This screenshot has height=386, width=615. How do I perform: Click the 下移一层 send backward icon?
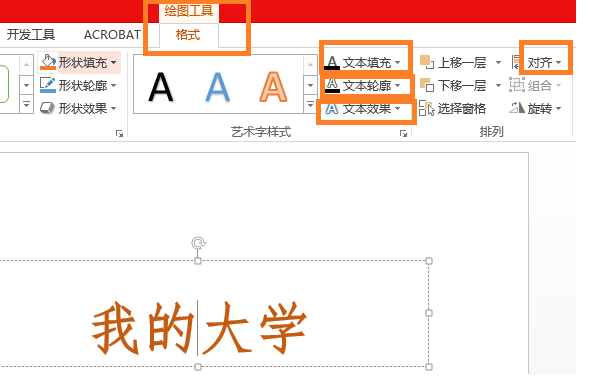427,85
